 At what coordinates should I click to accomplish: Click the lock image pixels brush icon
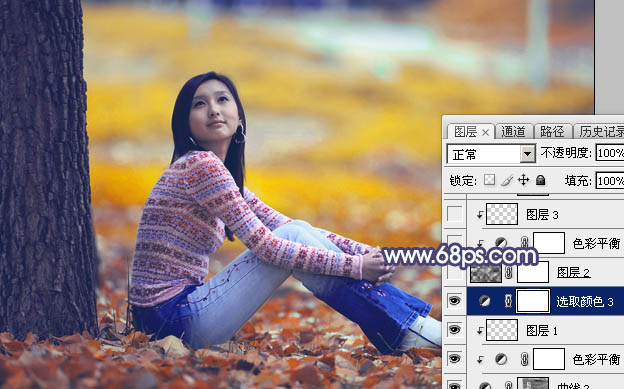(507, 180)
